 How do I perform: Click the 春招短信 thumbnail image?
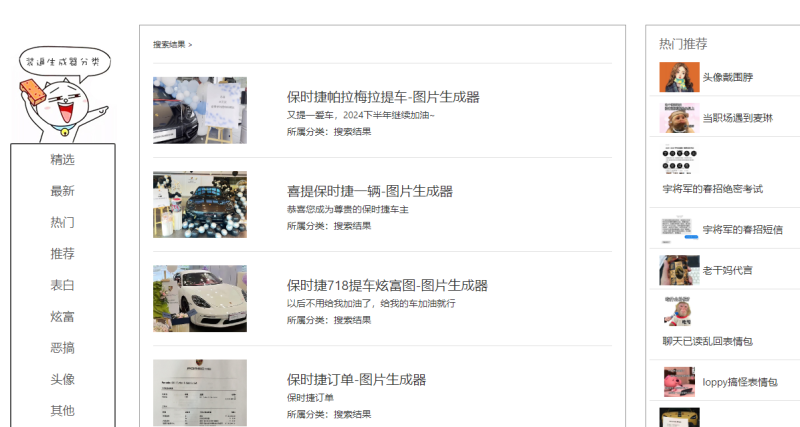(x=679, y=230)
